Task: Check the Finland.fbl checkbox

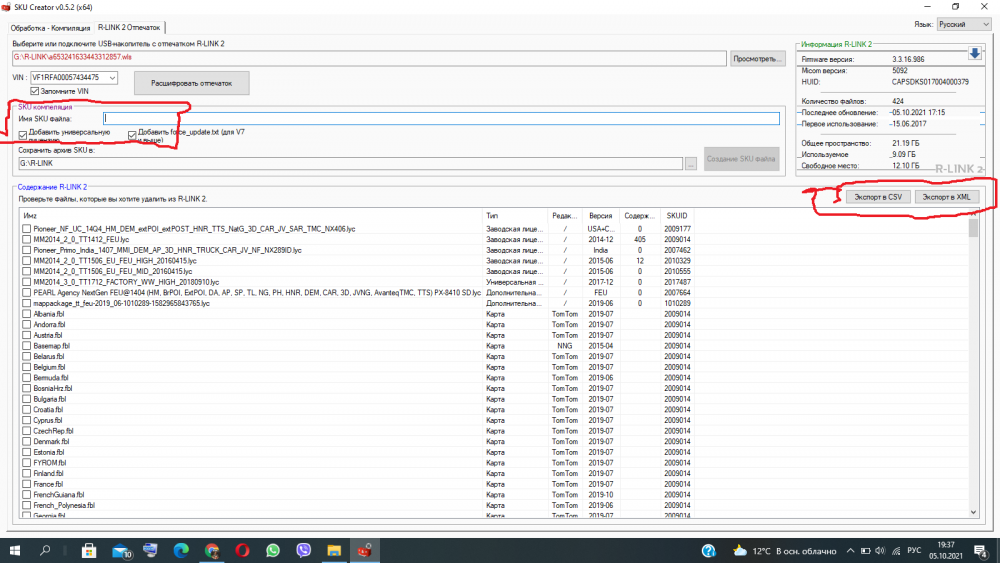Action: (26, 473)
